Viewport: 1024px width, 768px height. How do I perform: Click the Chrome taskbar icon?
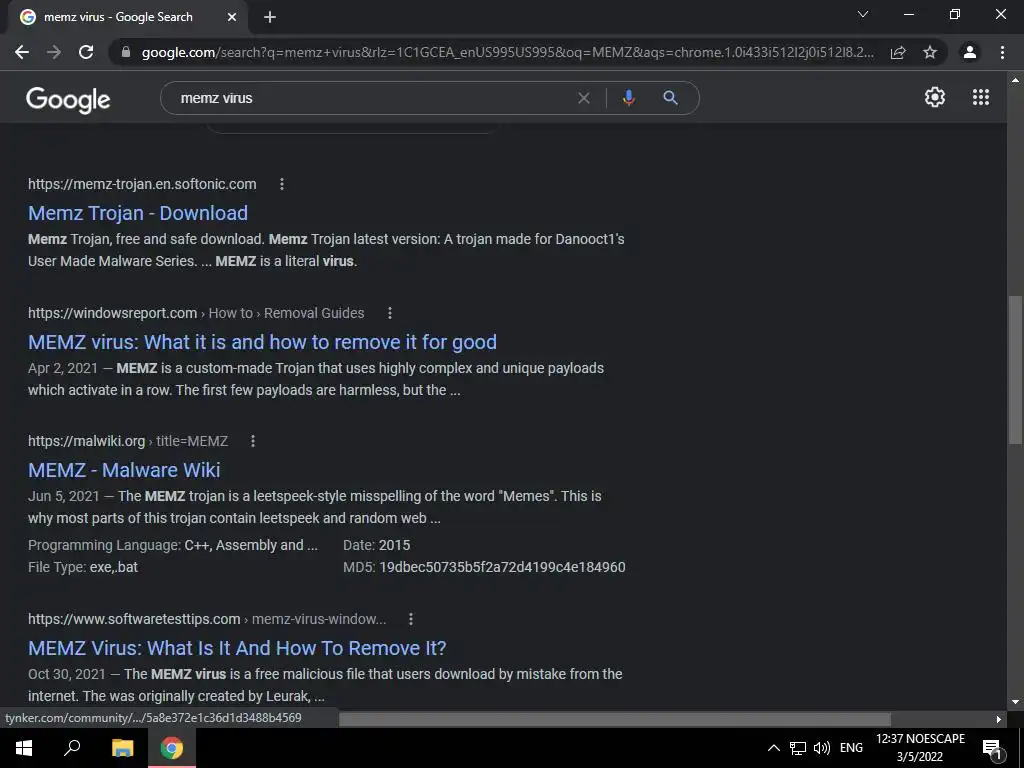click(172, 747)
